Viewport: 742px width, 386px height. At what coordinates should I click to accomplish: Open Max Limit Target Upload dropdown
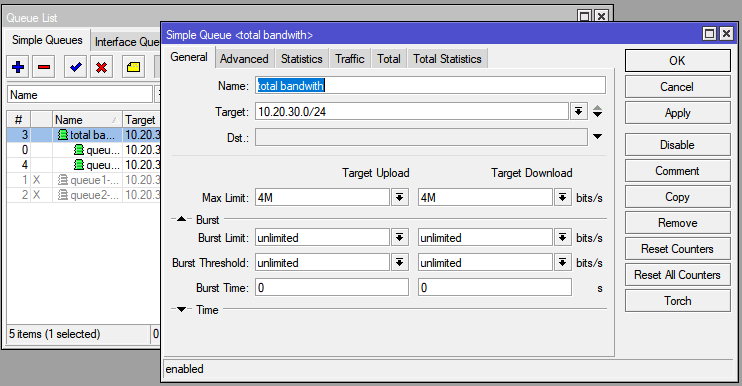tap(399, 197)
